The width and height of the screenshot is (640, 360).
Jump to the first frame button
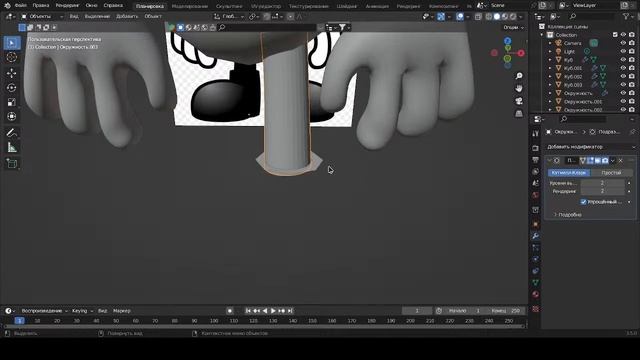tap(248, 311)
